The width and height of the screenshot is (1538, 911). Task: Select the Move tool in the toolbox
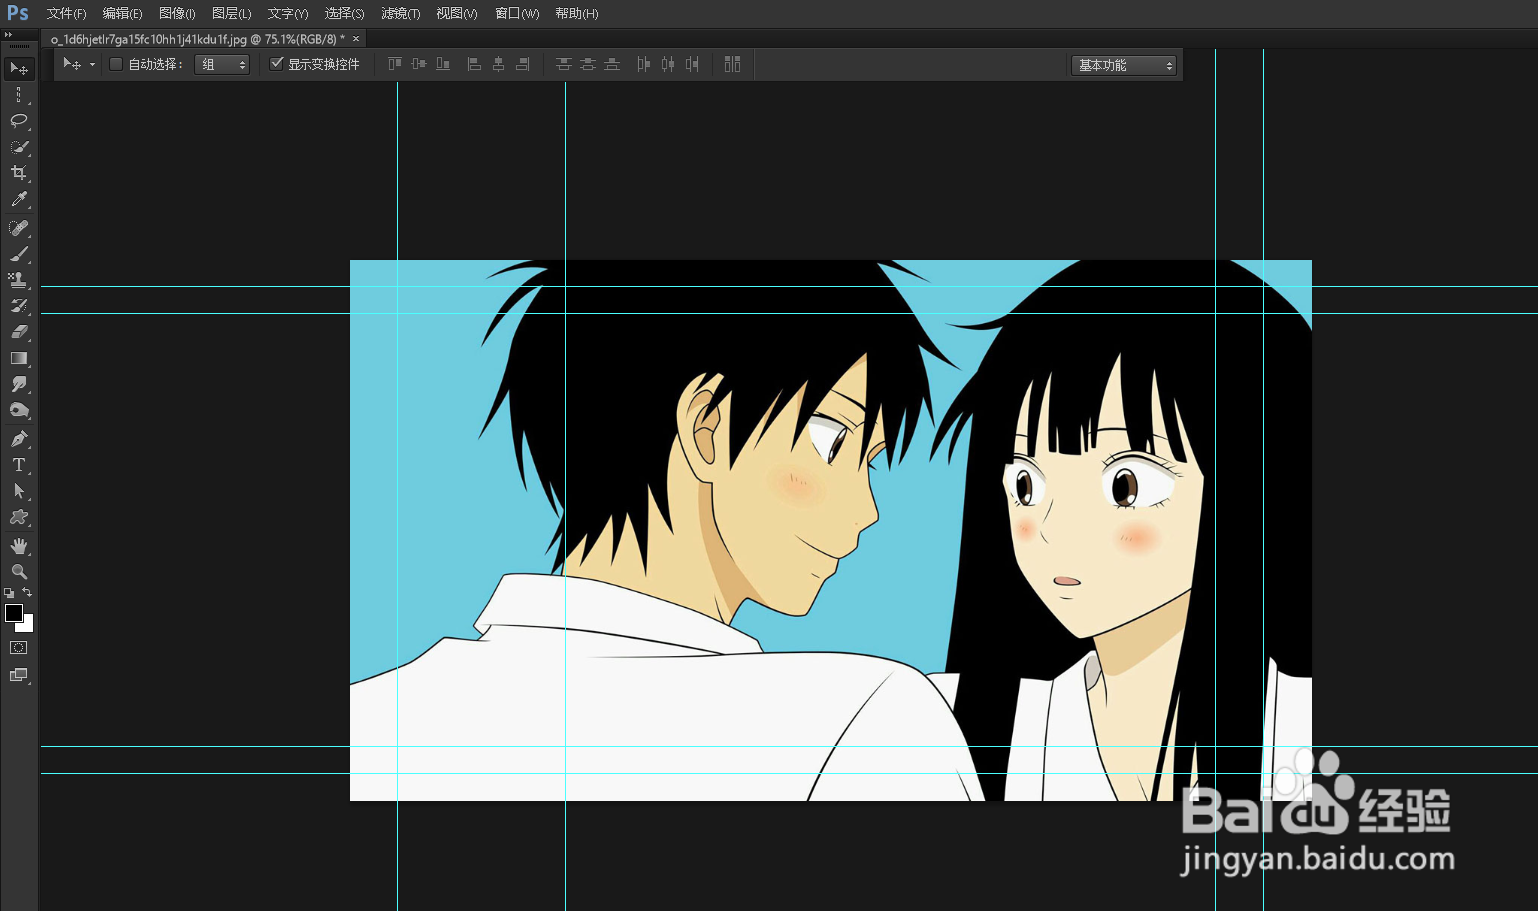tap(19, 68)
